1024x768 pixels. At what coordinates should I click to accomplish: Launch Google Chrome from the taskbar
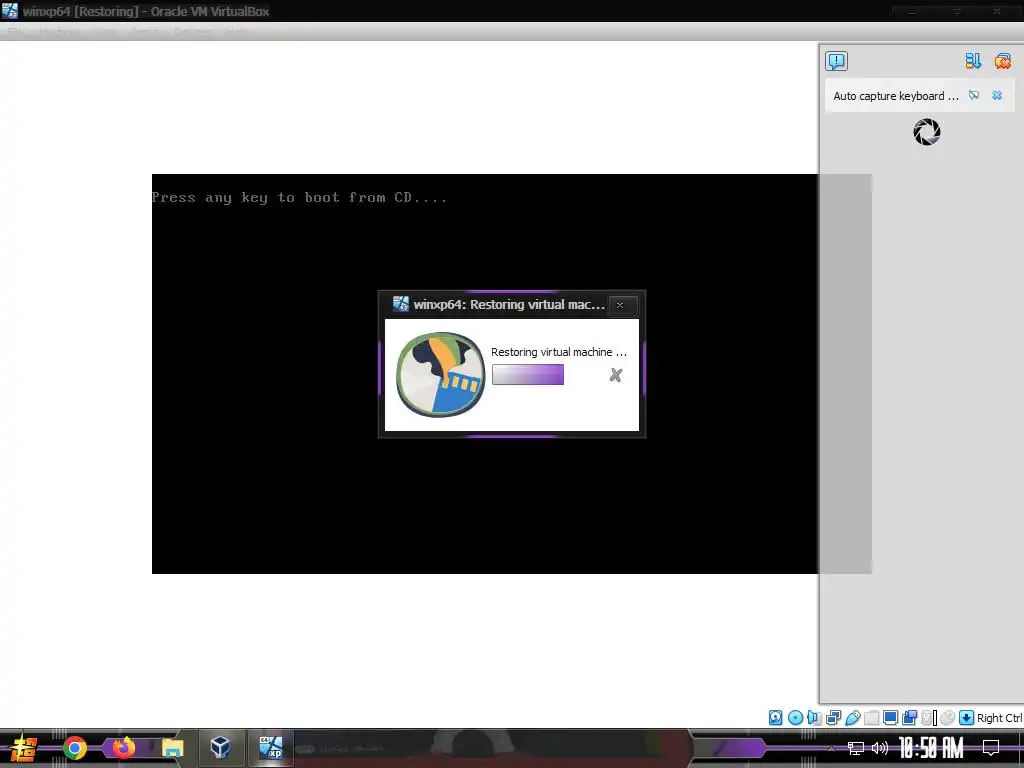tap(75, 748)
